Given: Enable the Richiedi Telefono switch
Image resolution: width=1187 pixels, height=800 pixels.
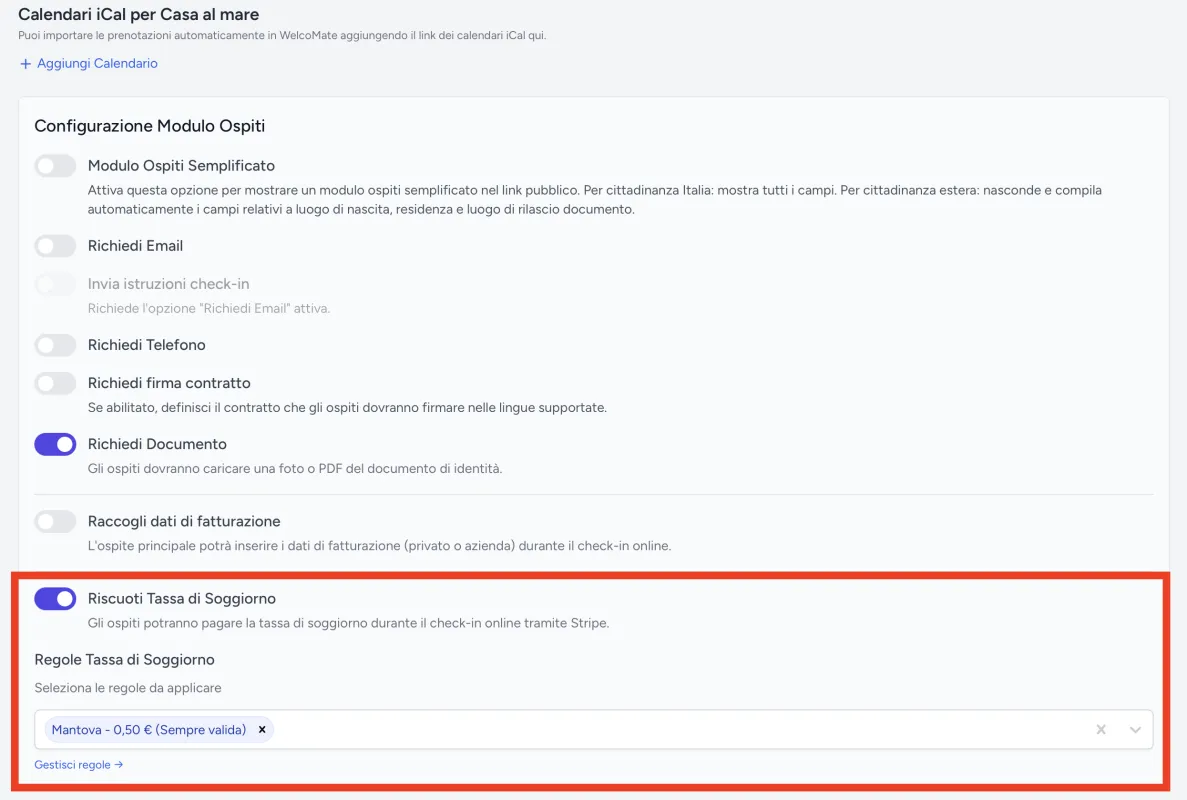Looking at the screenshot, I should coord(55,345).
